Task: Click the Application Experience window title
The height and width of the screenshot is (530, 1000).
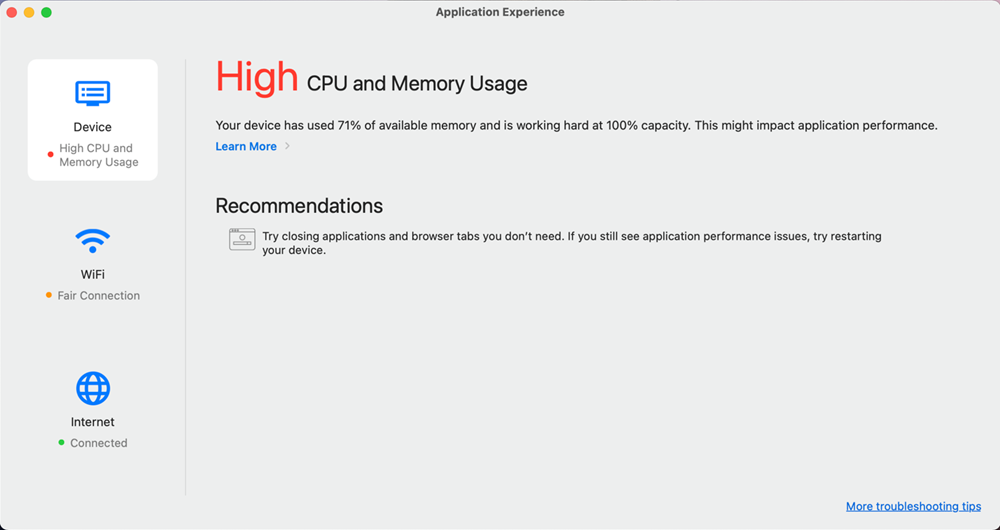Action: [x=500, y=13]
